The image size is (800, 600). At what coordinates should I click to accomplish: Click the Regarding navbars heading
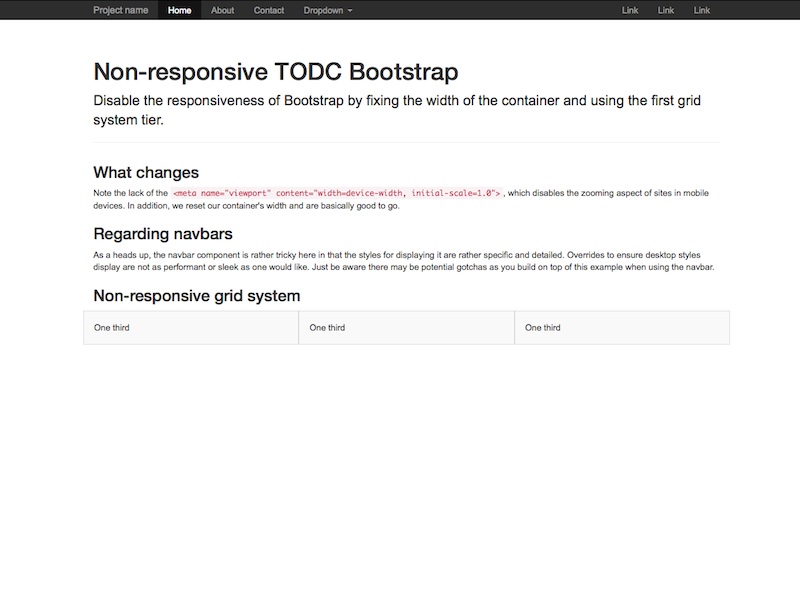click(163, 234)
